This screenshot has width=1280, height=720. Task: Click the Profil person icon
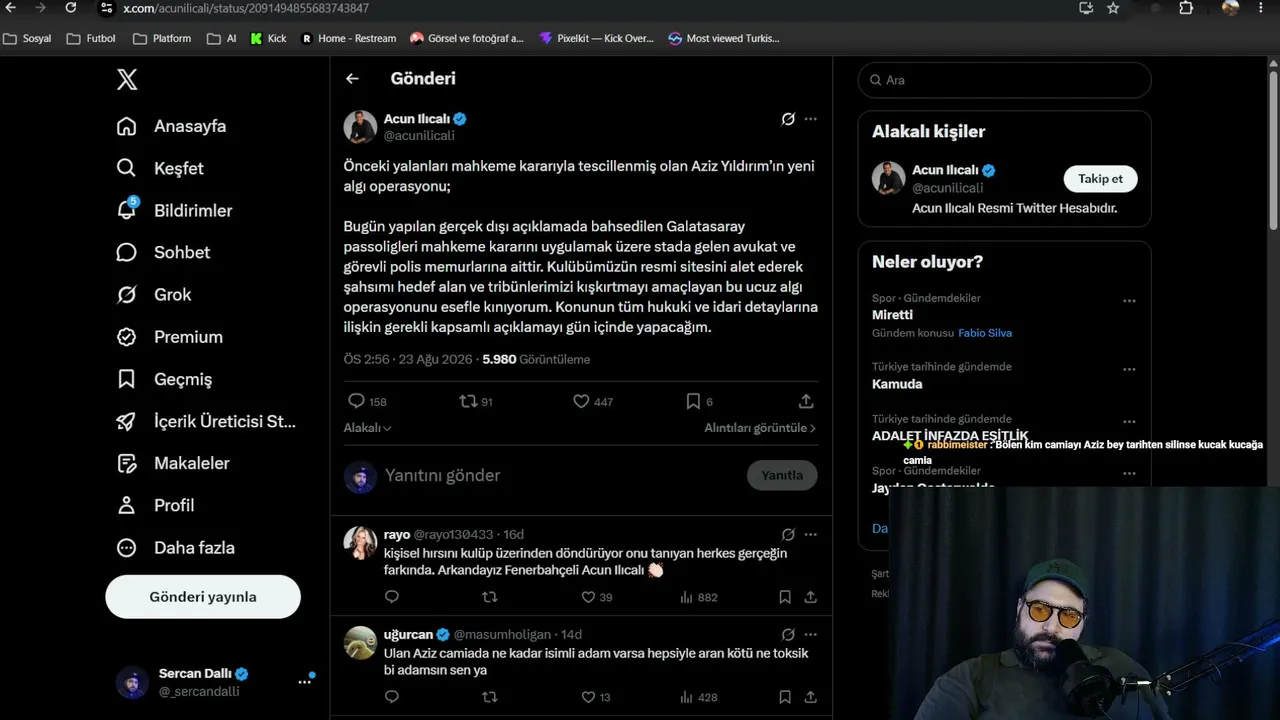pyautogui.click(x=127, y=505)
